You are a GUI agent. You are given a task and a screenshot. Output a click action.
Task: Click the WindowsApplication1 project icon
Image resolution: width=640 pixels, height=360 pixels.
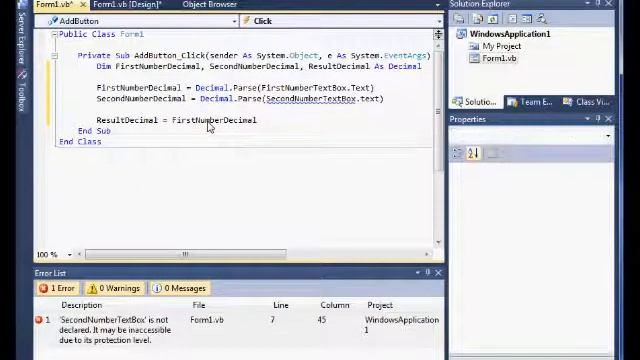pos(461,34)
